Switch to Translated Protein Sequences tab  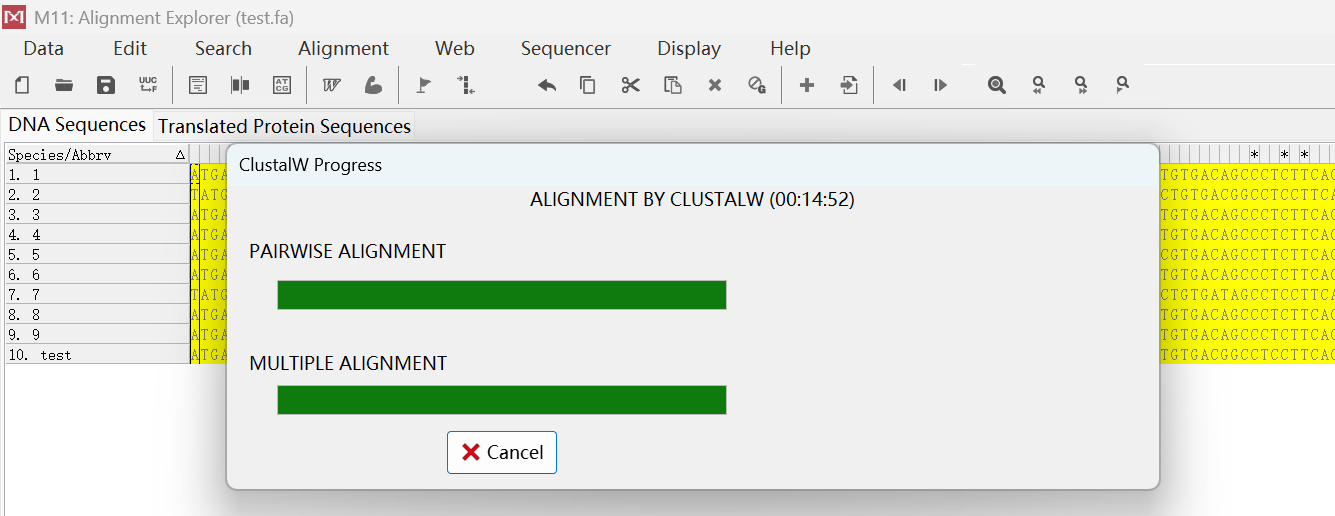click(x=284, y=127)
